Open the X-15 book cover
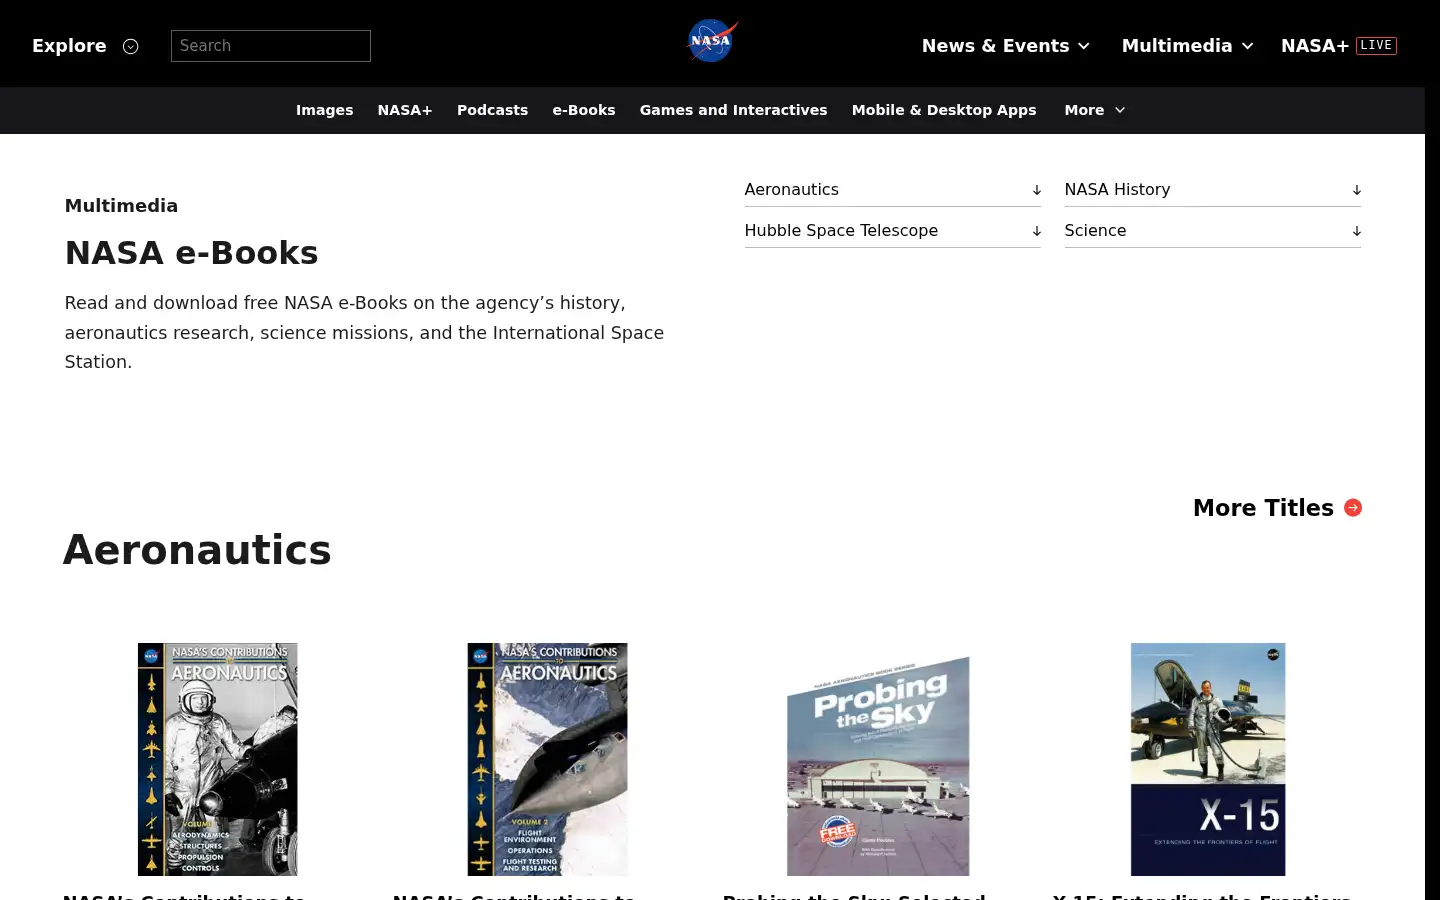Image resolution: width=1440 pixels, height=900 pixels. pos(1208,759)
